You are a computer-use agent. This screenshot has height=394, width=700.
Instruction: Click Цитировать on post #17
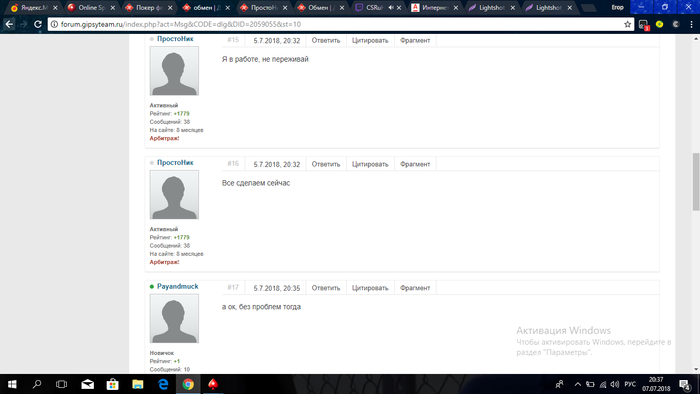click(x=370, y=288)
